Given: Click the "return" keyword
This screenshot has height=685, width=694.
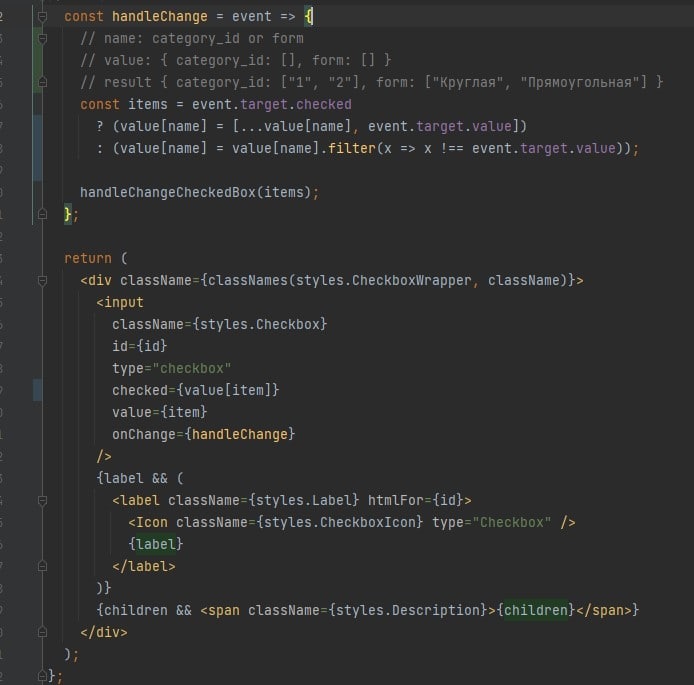Looking at the screenshot, I should 88,258.
